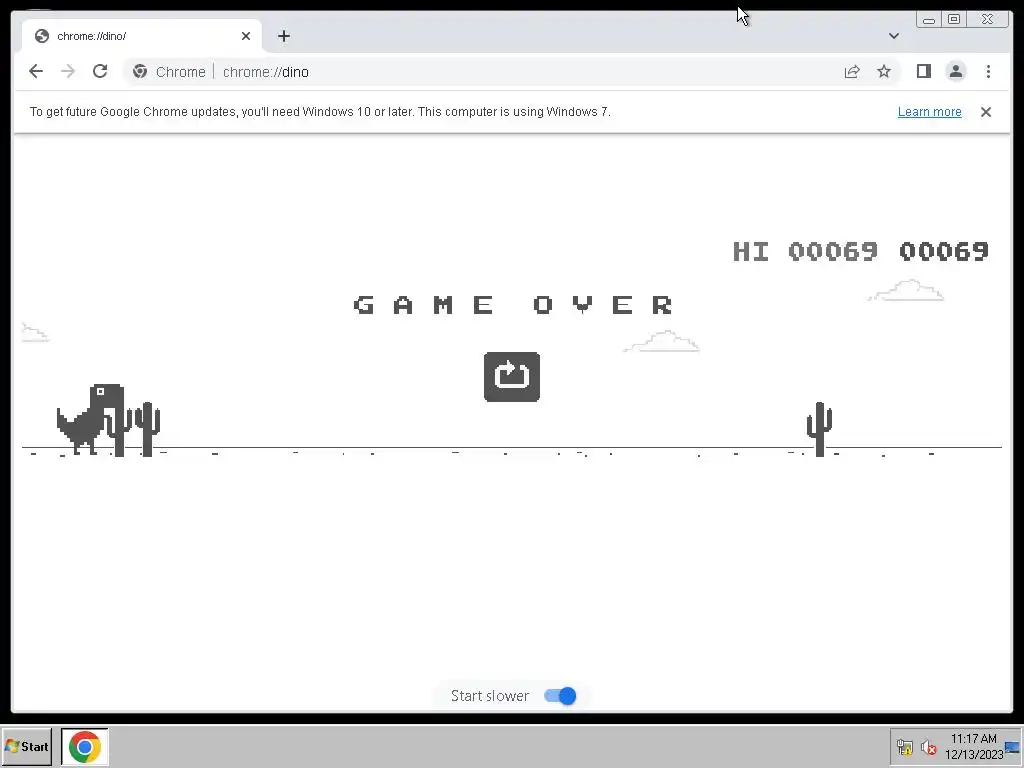Open Chrome three-dot menu
This screenshot has width=1024, height=768.
tap(988, 71)
